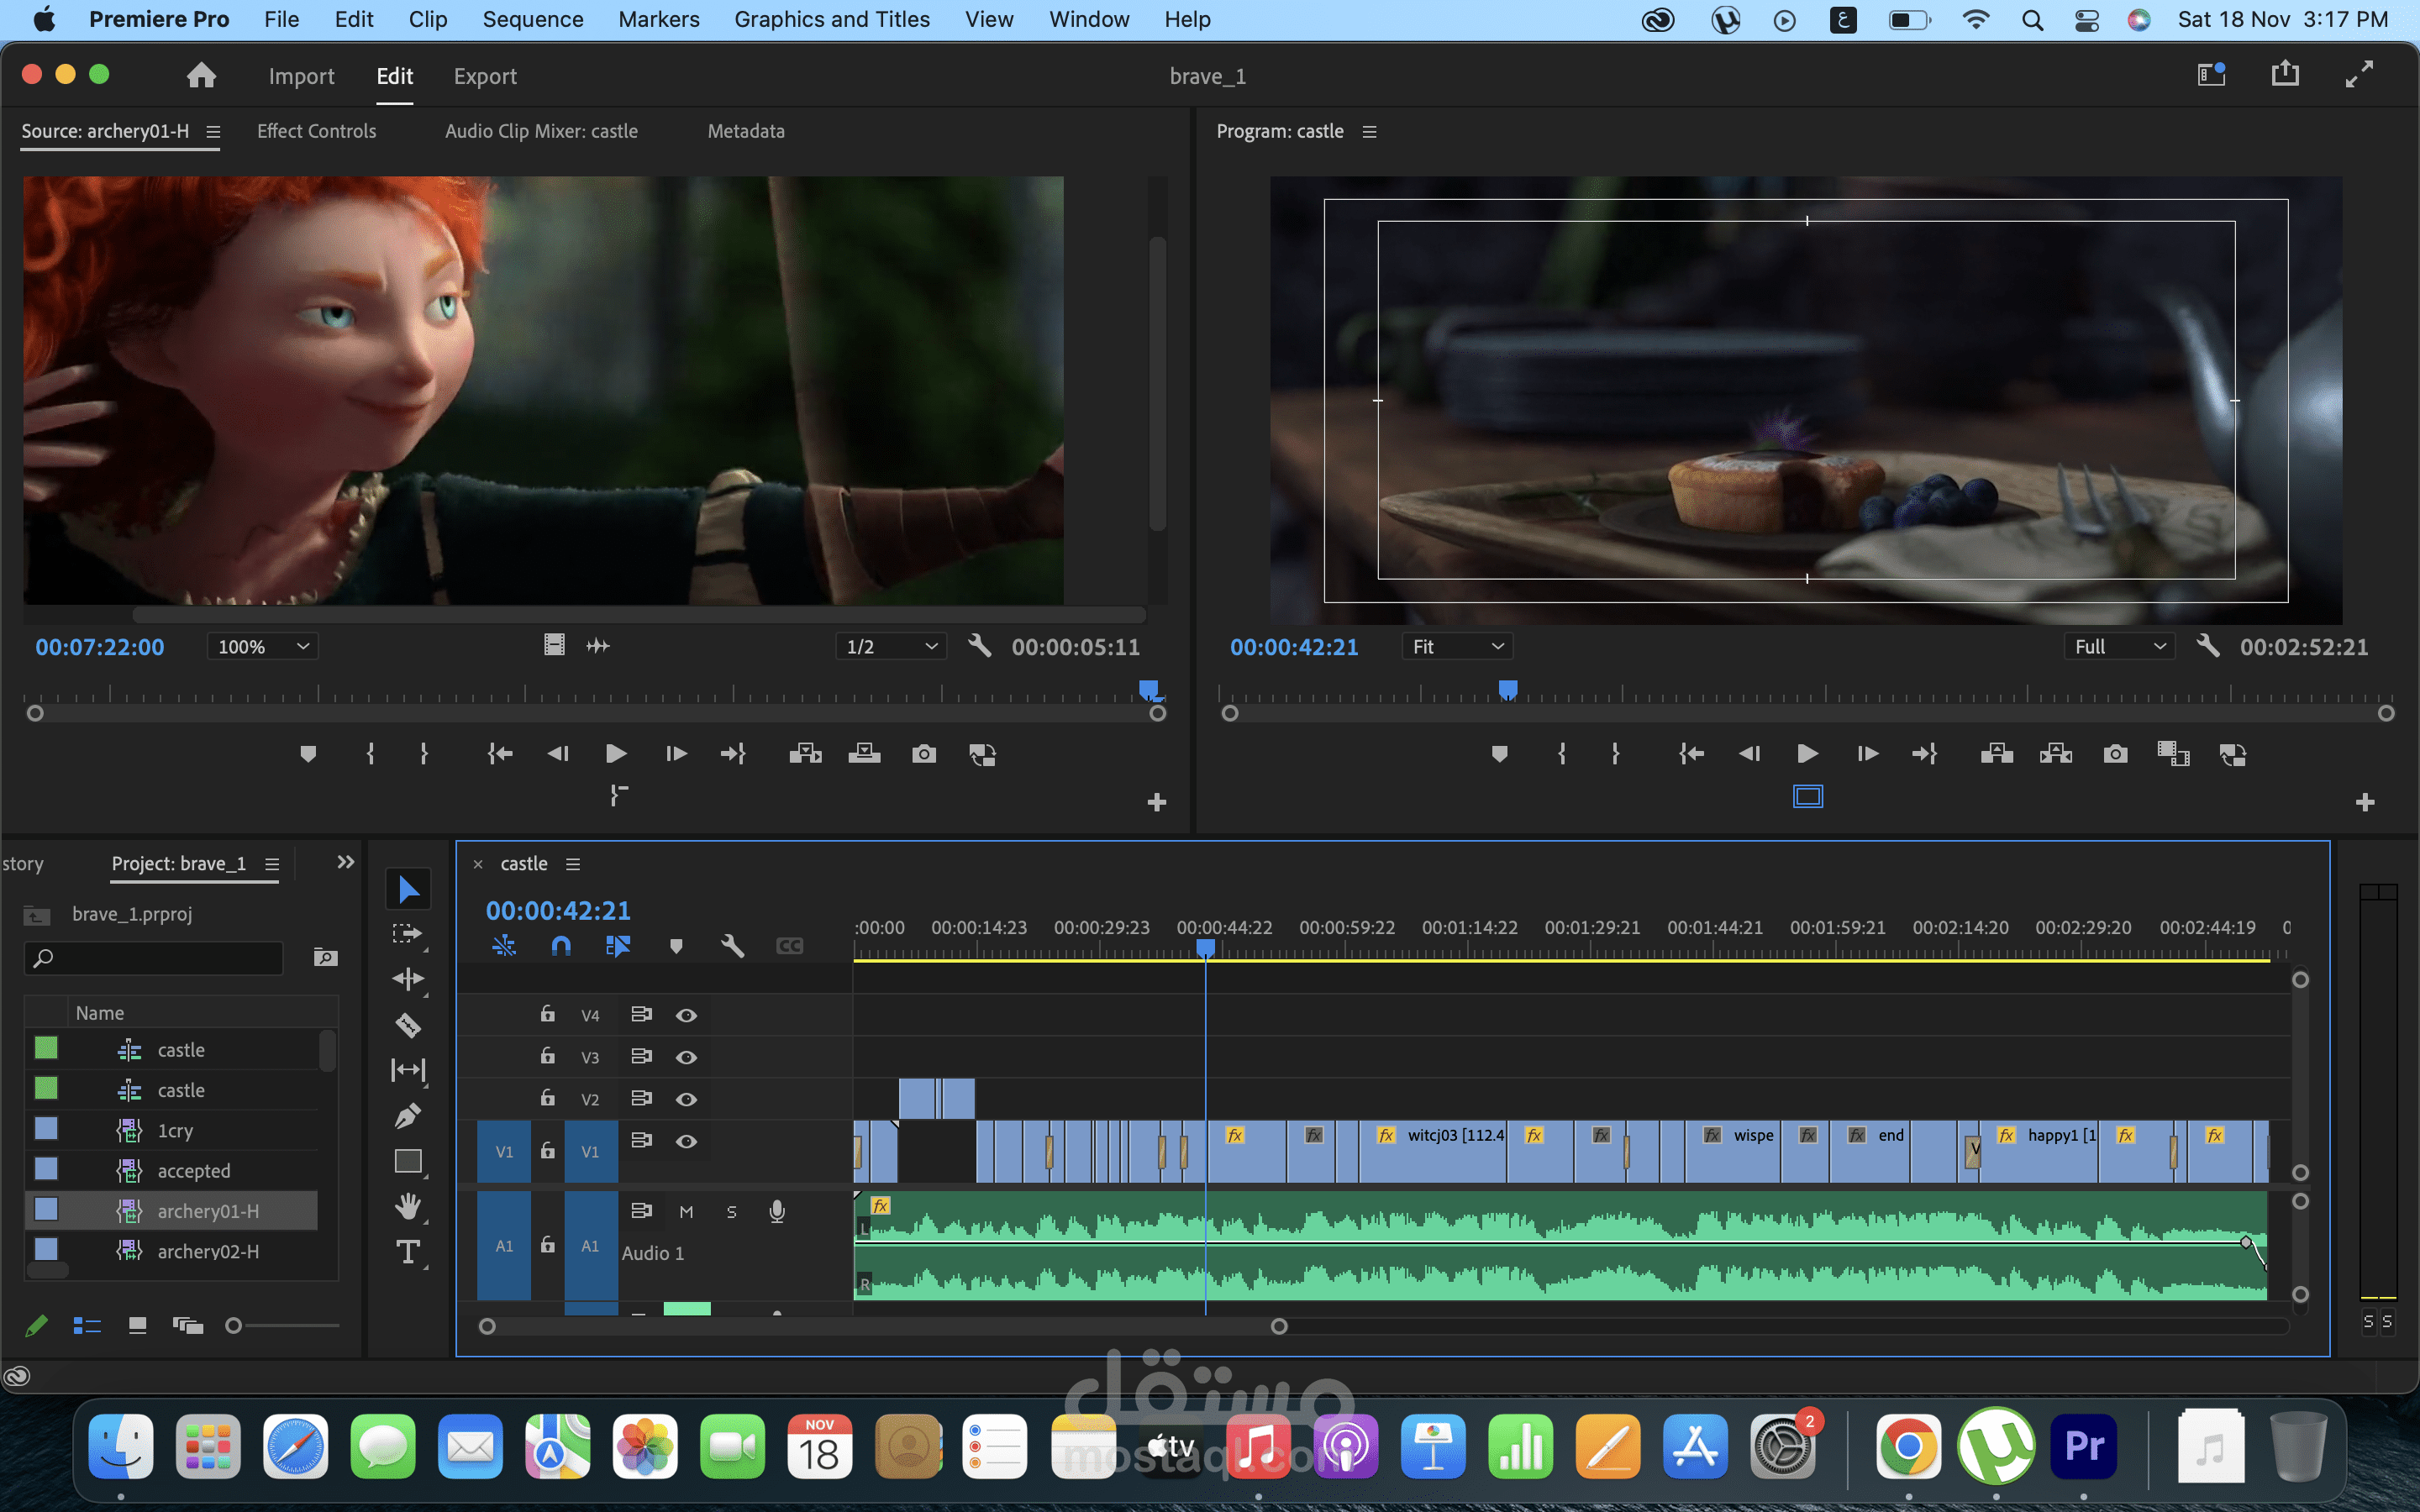Open workspaces icon in header bar

tap(2211, 74)
